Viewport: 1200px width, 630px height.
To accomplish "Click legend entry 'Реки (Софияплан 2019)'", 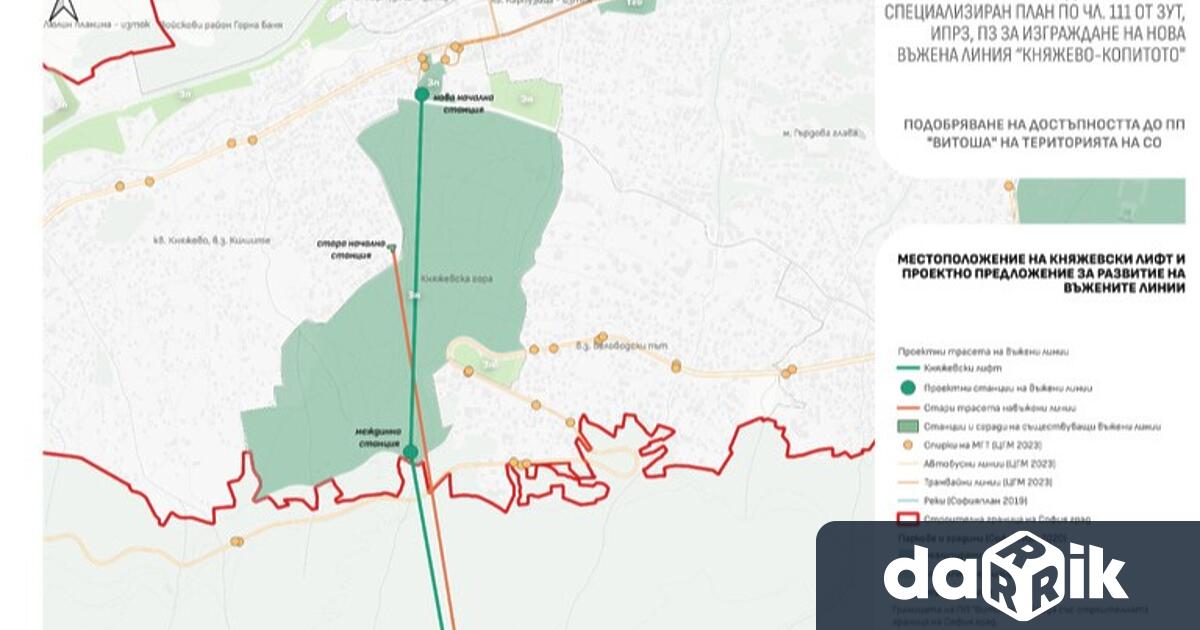I will [x=975, y=501].
